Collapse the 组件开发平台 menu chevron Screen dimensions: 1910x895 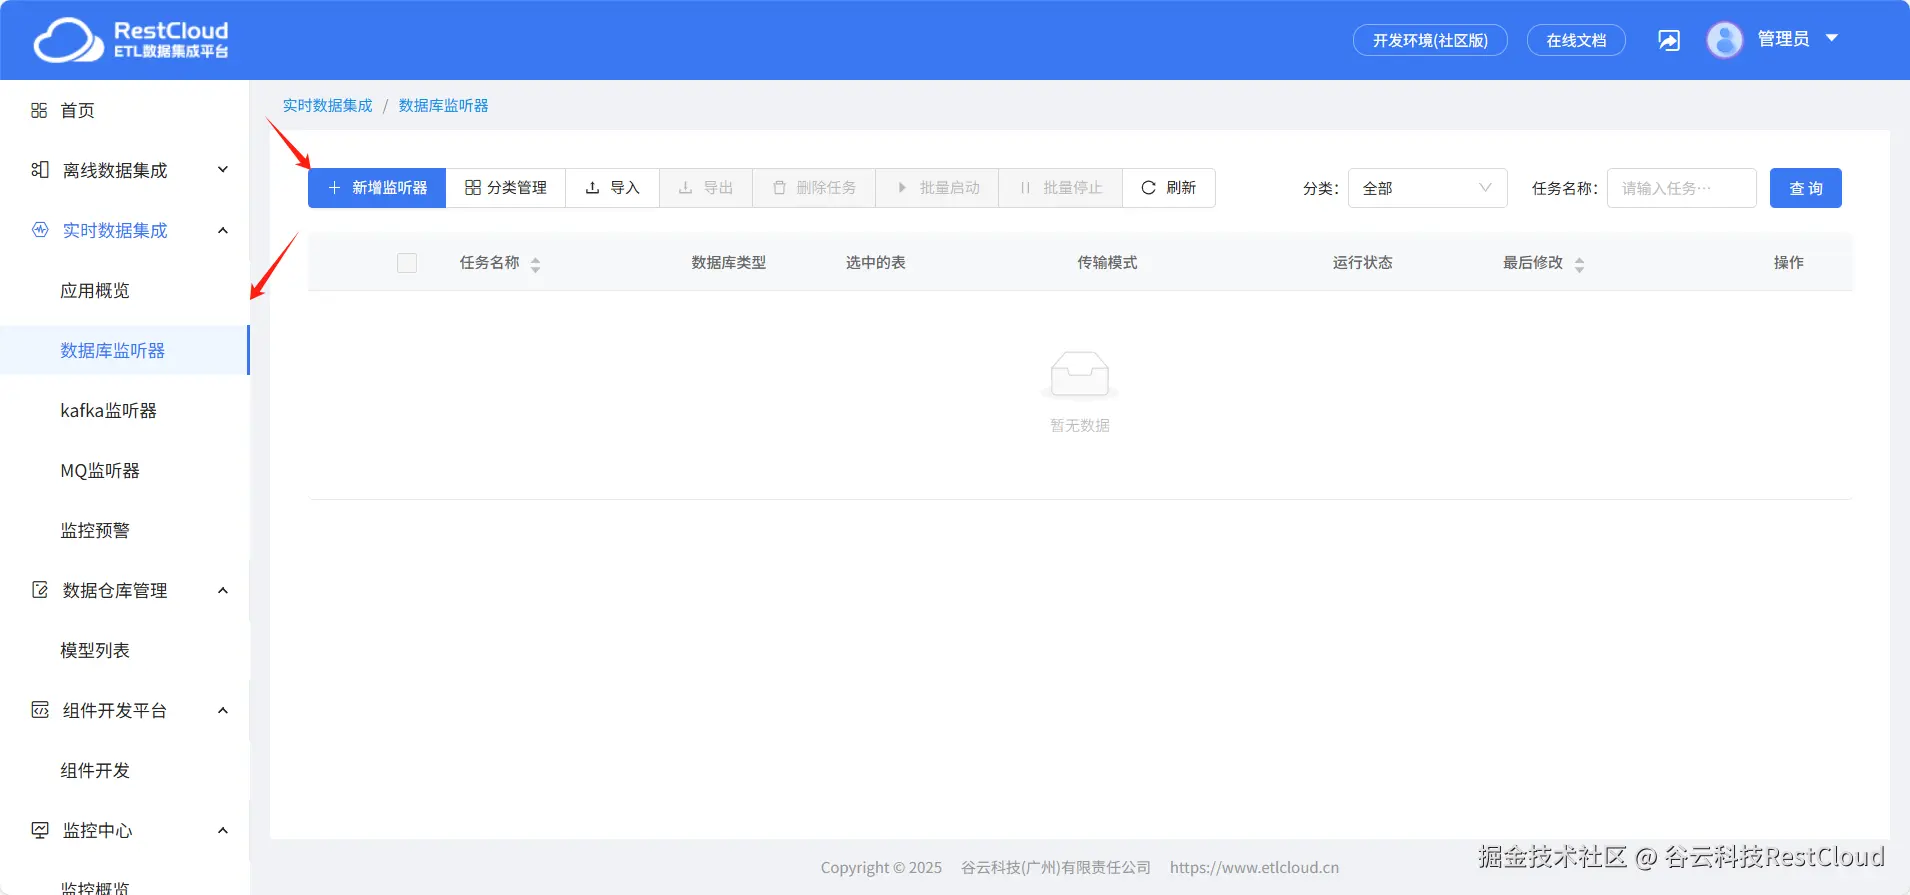(223, 710)
